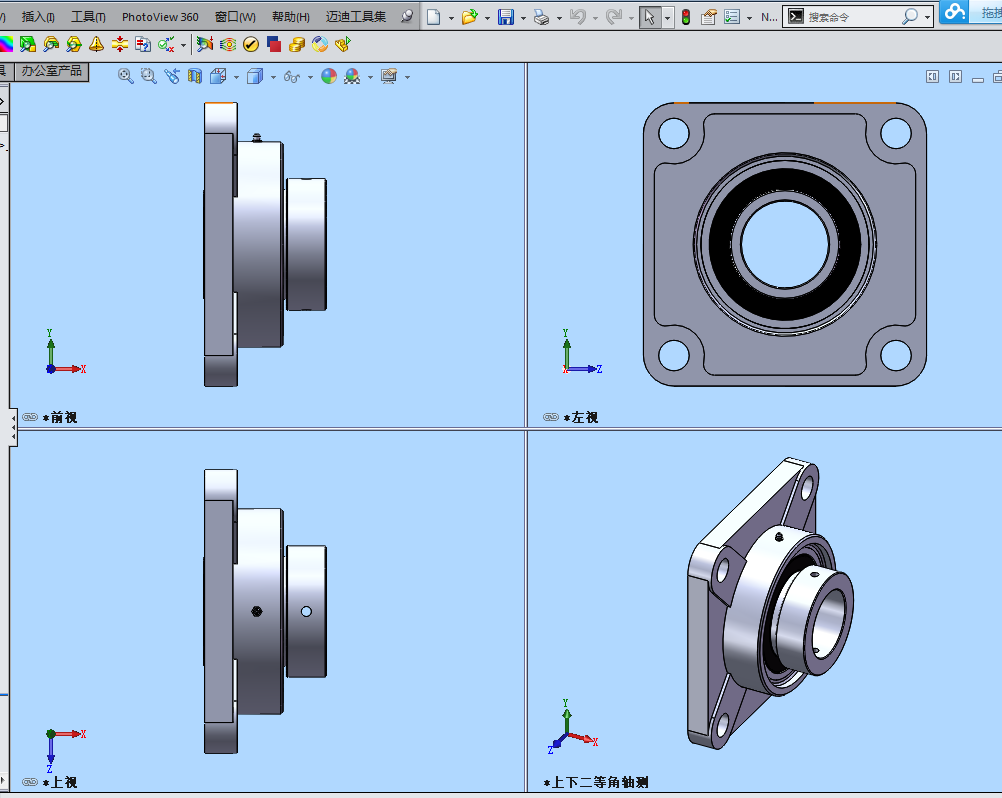Image resolution: width=1002 pixels, height=798 pixels.
Task: Click the yellow bell-shaped analysis icon
Action: [x=96, y=44]
